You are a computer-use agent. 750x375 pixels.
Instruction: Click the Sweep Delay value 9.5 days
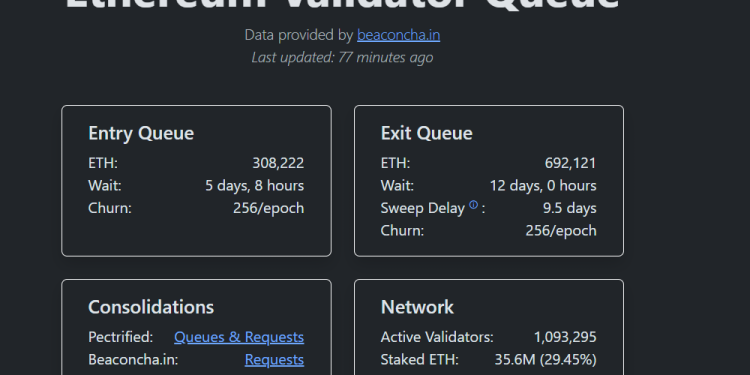click(570, 209)
